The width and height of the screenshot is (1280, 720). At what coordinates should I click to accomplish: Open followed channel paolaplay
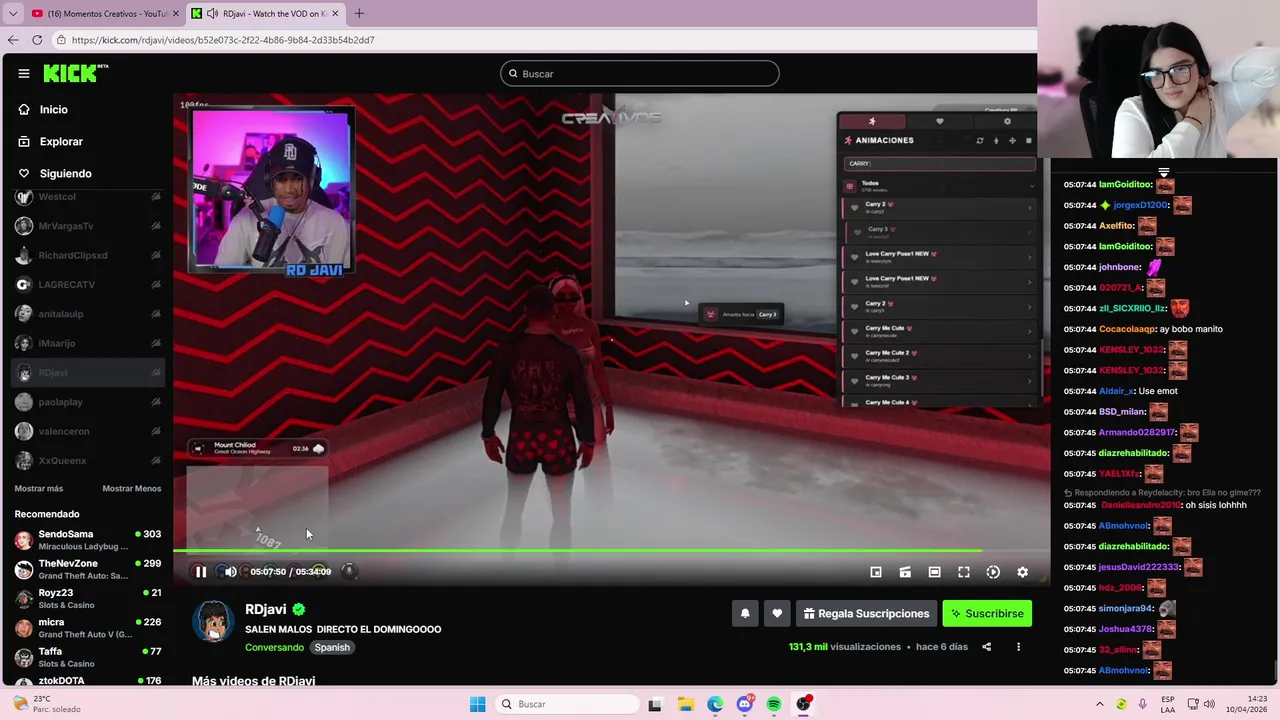88,402
